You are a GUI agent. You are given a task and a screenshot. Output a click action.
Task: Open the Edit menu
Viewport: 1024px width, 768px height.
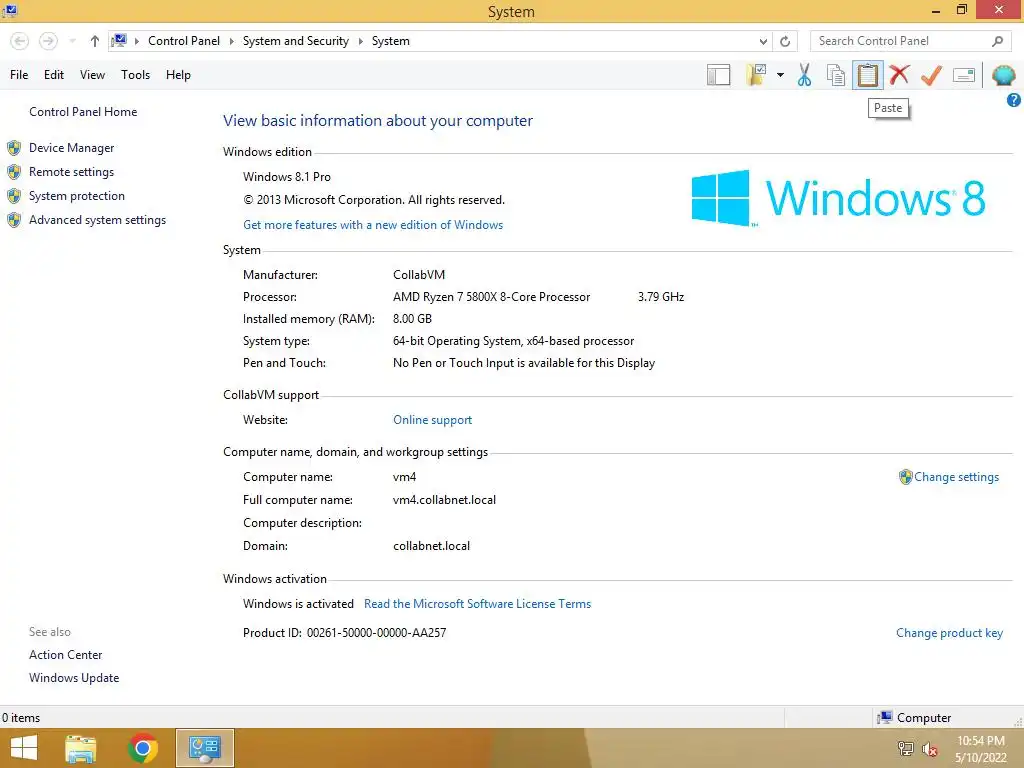pyautogui.click(x=54, y=75)
